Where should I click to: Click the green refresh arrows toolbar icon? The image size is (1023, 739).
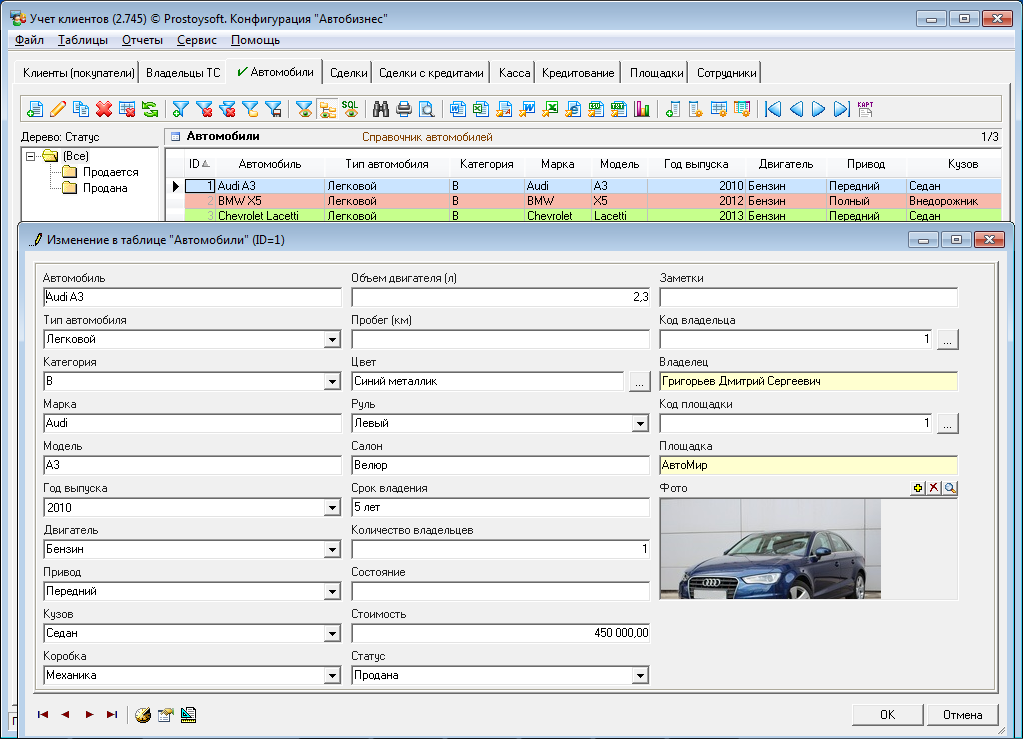point(149,109)
